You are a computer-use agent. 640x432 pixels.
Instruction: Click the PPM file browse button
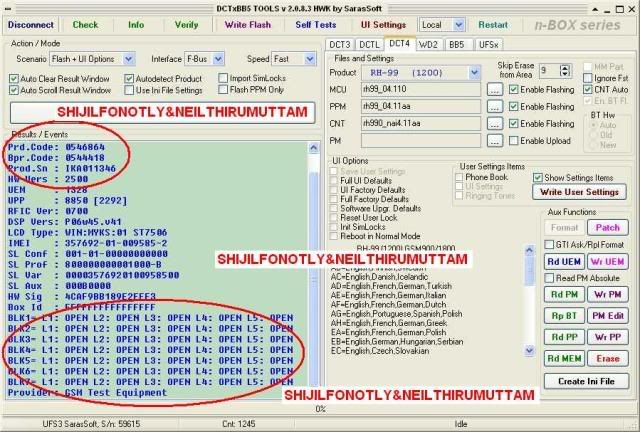(494, 107)
